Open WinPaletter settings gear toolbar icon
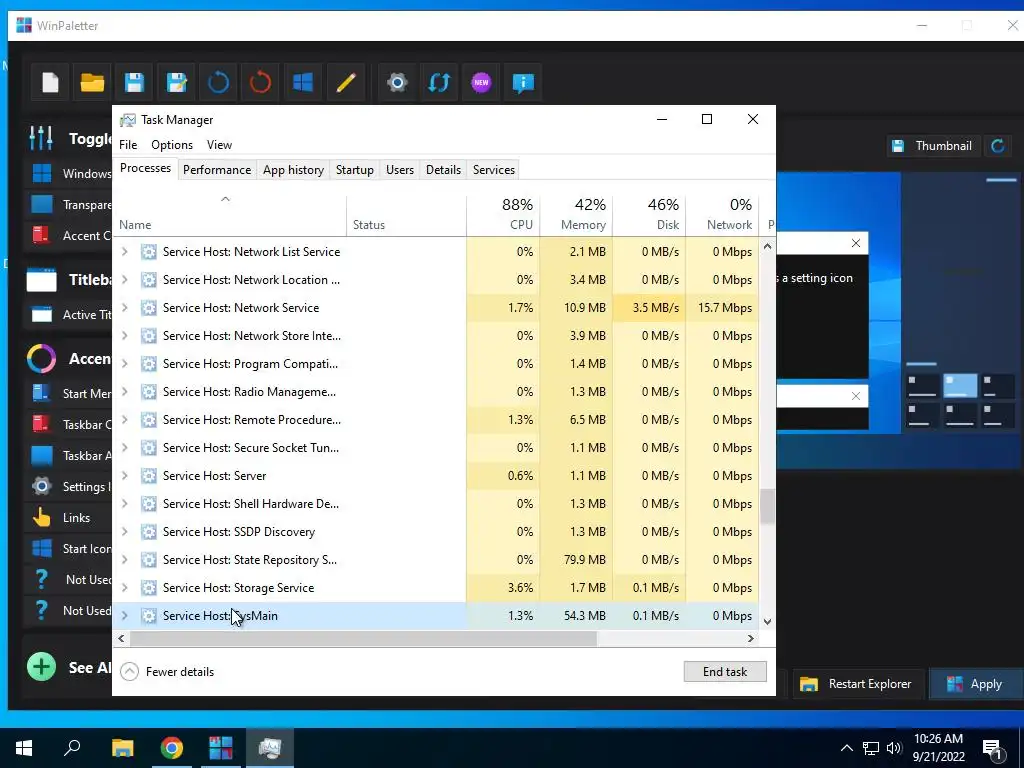The width and height of the screenshot is (1024, 768). pyautogui.click(x=397, y=82)
